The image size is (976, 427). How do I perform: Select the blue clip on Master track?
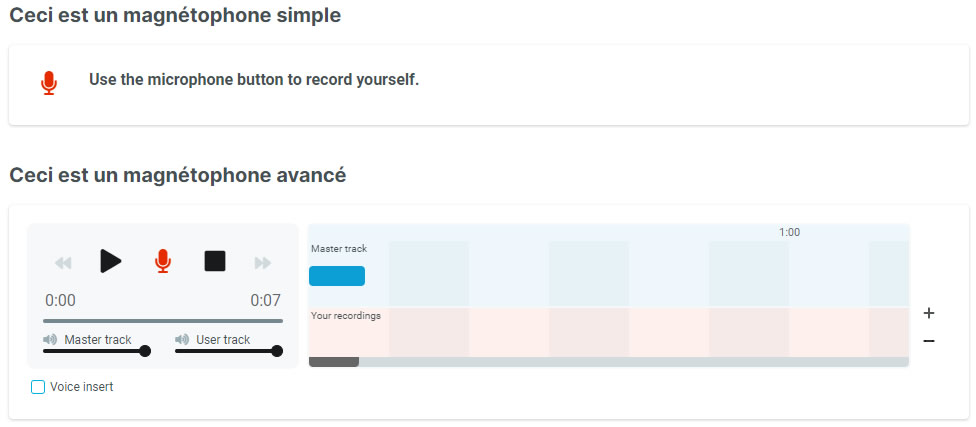tap(337, 276)
